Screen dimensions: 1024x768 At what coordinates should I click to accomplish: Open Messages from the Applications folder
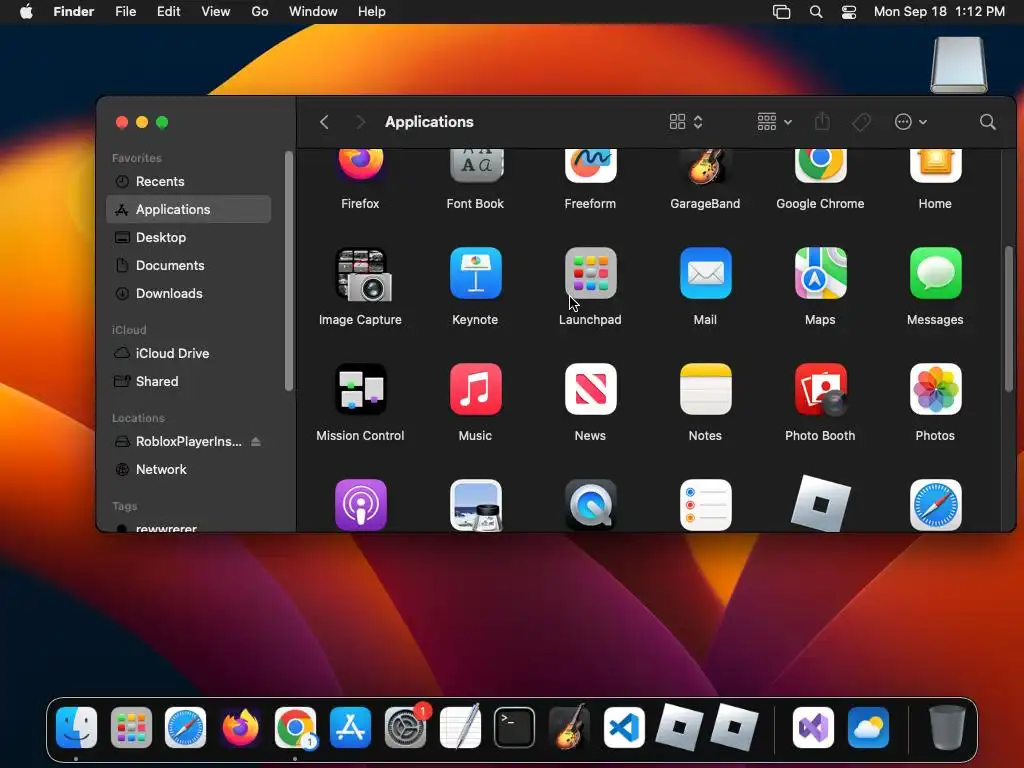pyautogui.click(x=935, y=273)
